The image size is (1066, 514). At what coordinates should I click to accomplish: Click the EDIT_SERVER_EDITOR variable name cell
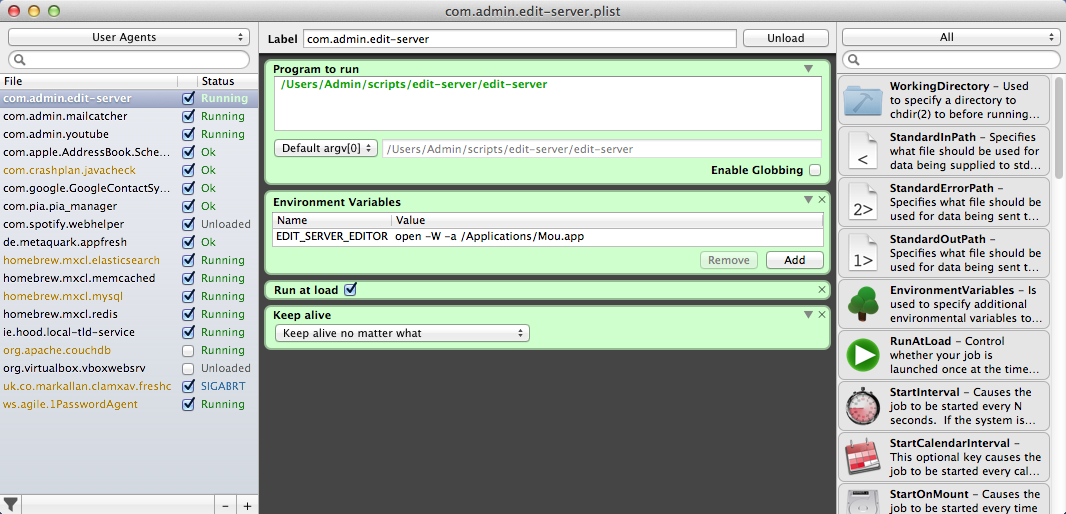[332, 237]
